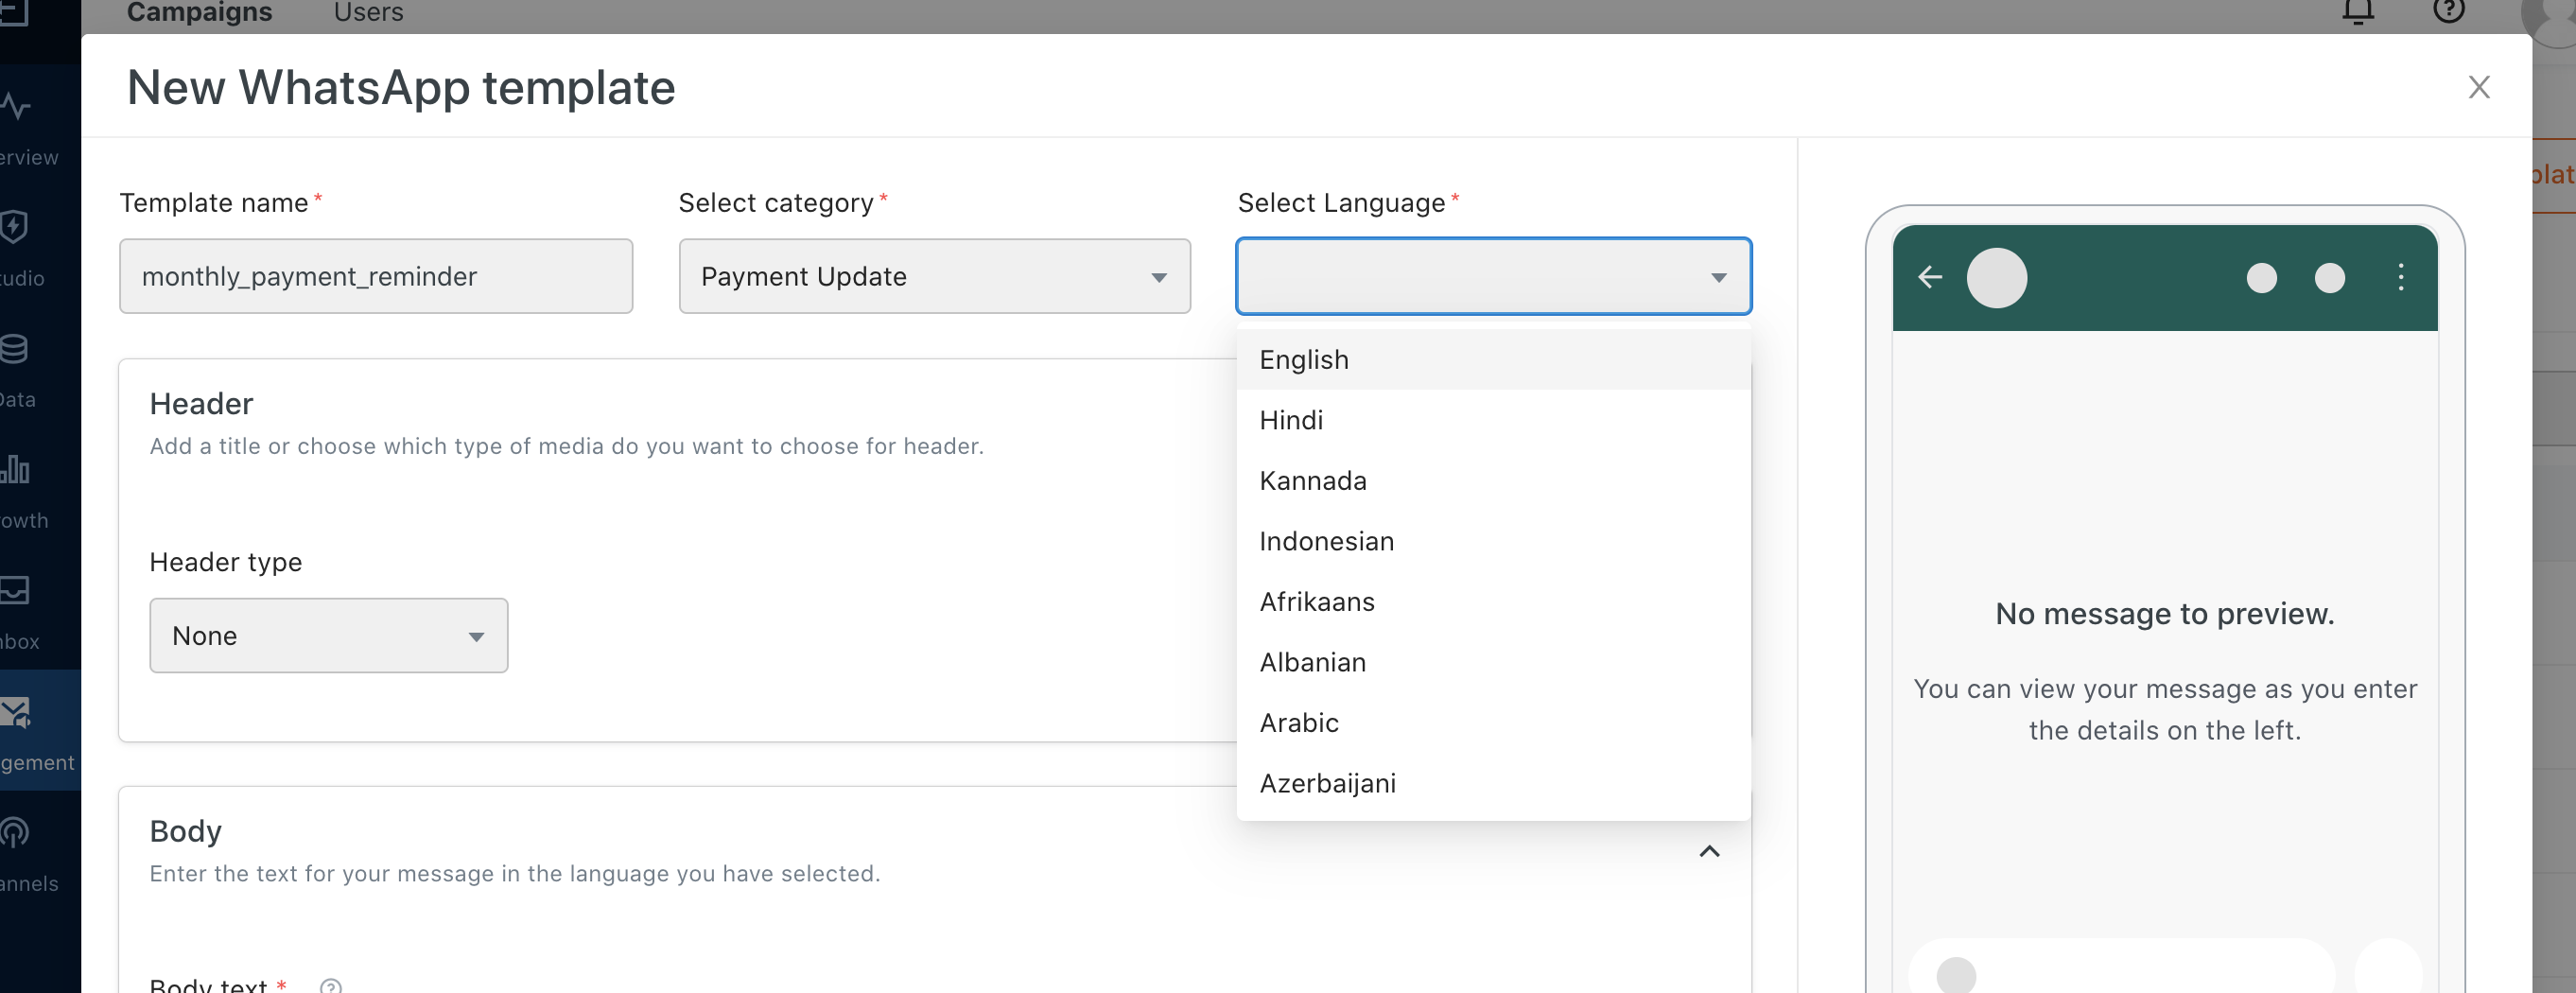The image size is (2576, 993).
Task: Select Indonesian language option
Action: coord(1494,541)
